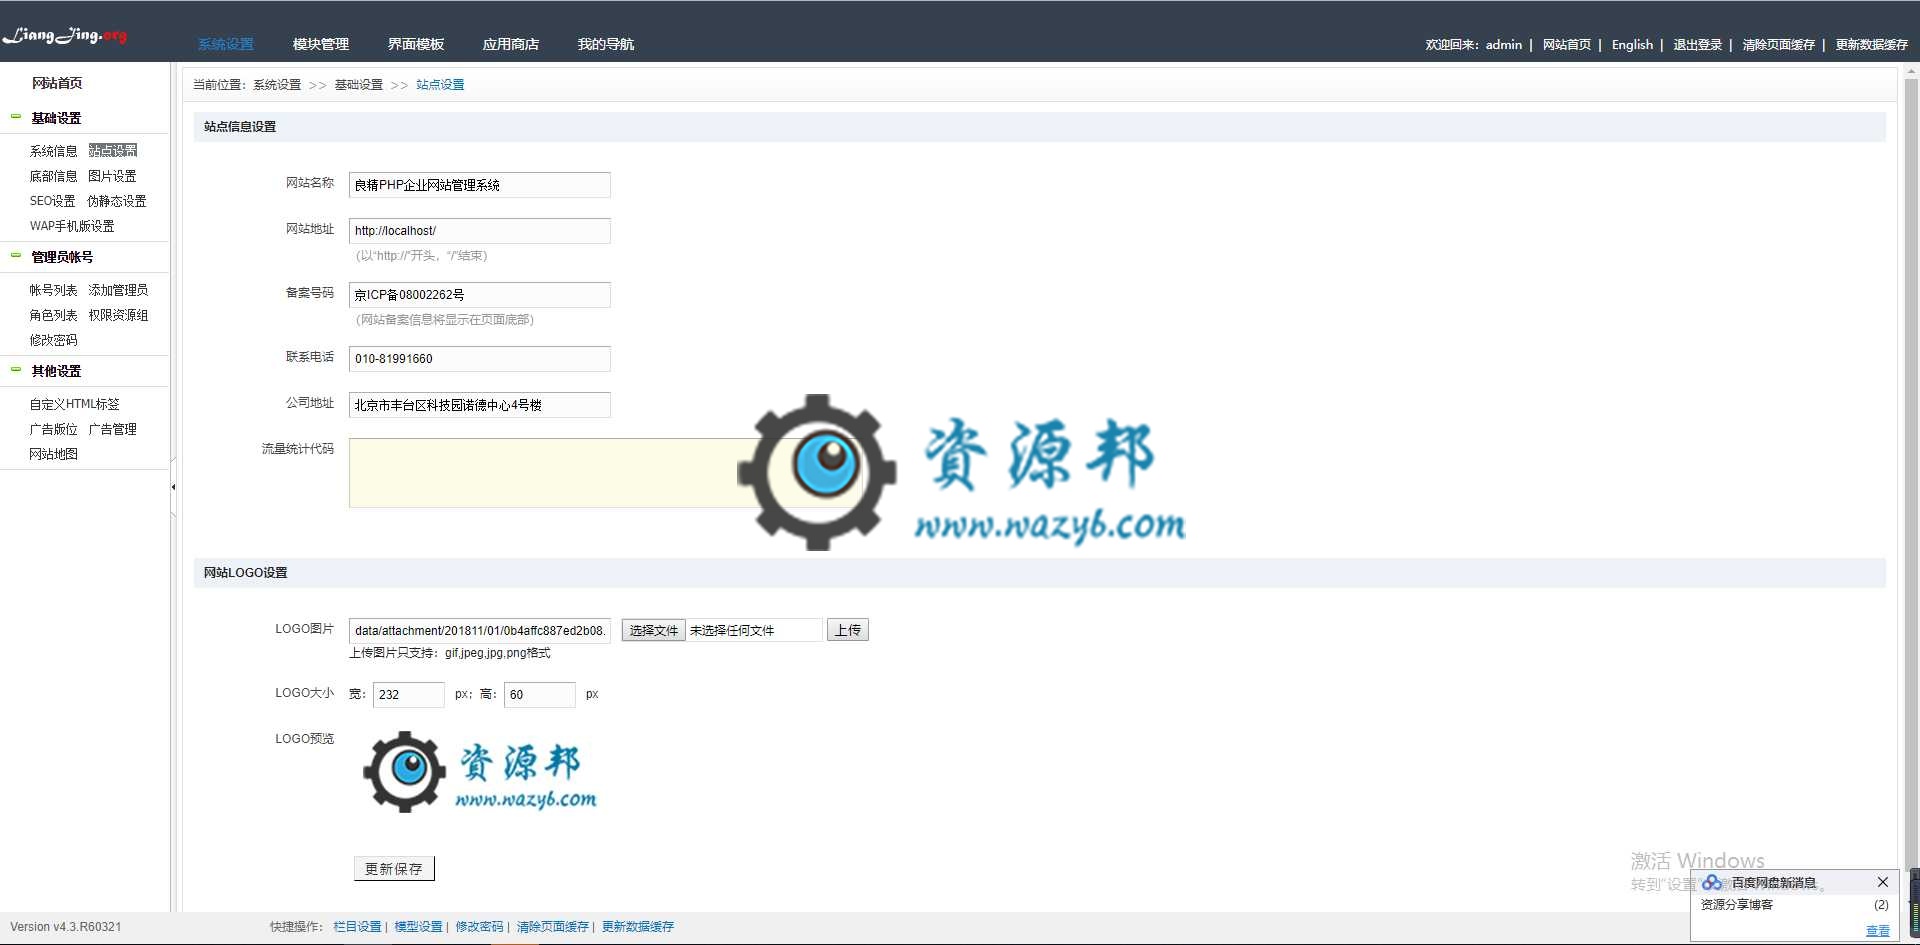Viewport: 1920px width, 945px height.
Task: Collapse the 管理员帐号 sidebar section
Action: (16, 256)
